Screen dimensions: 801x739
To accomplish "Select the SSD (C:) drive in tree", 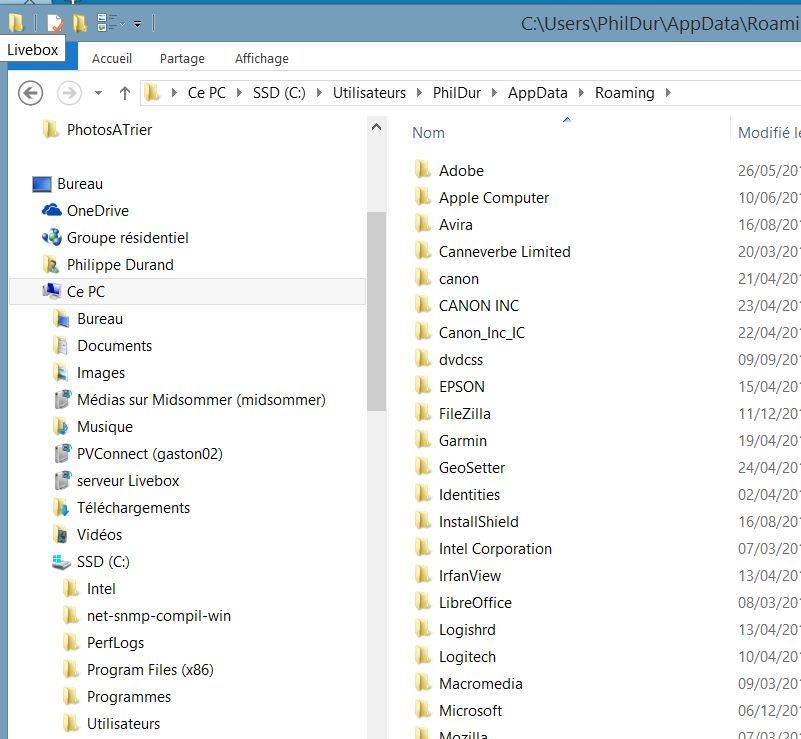I will (102, 562).
